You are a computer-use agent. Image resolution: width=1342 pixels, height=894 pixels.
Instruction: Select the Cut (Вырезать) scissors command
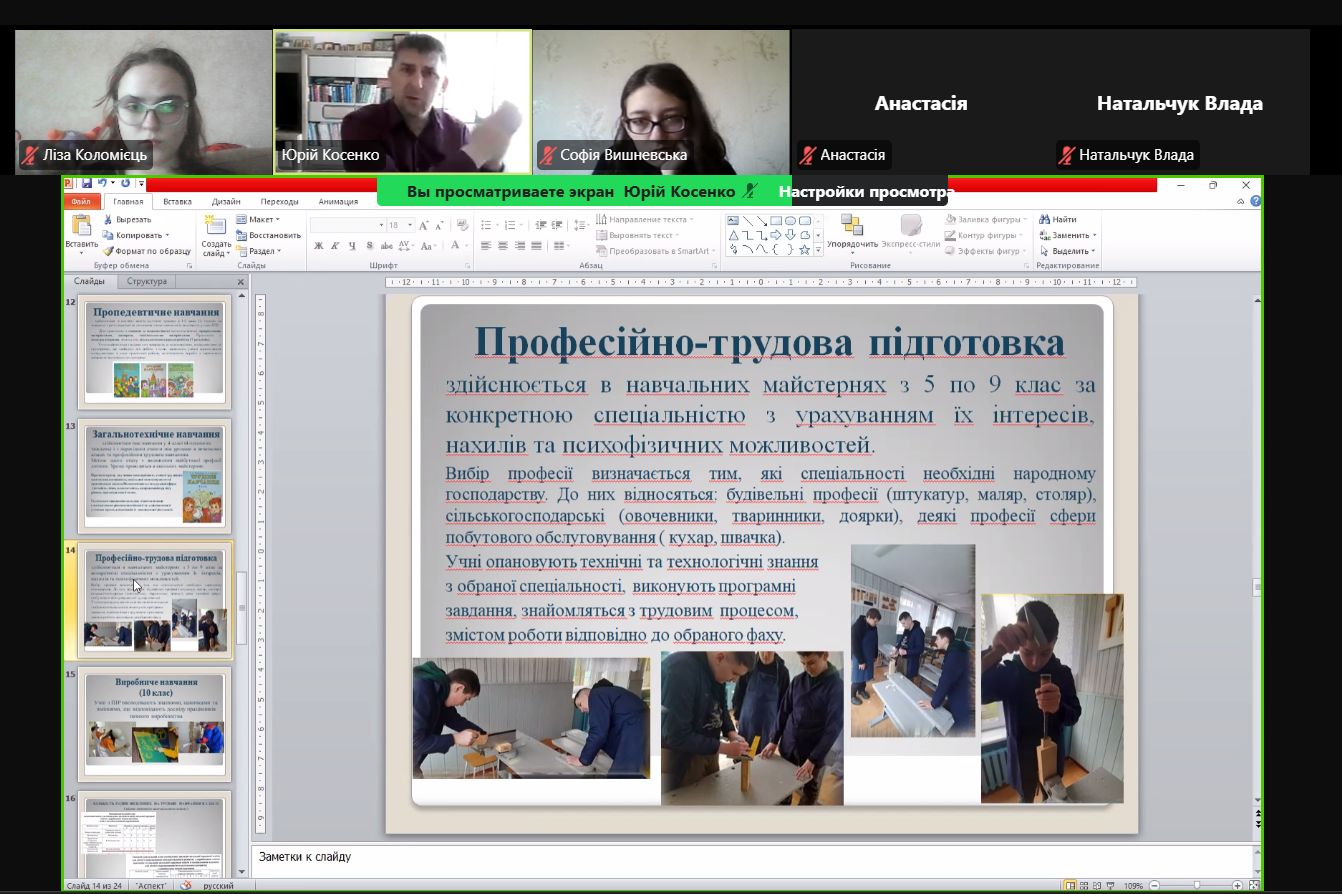127,219
